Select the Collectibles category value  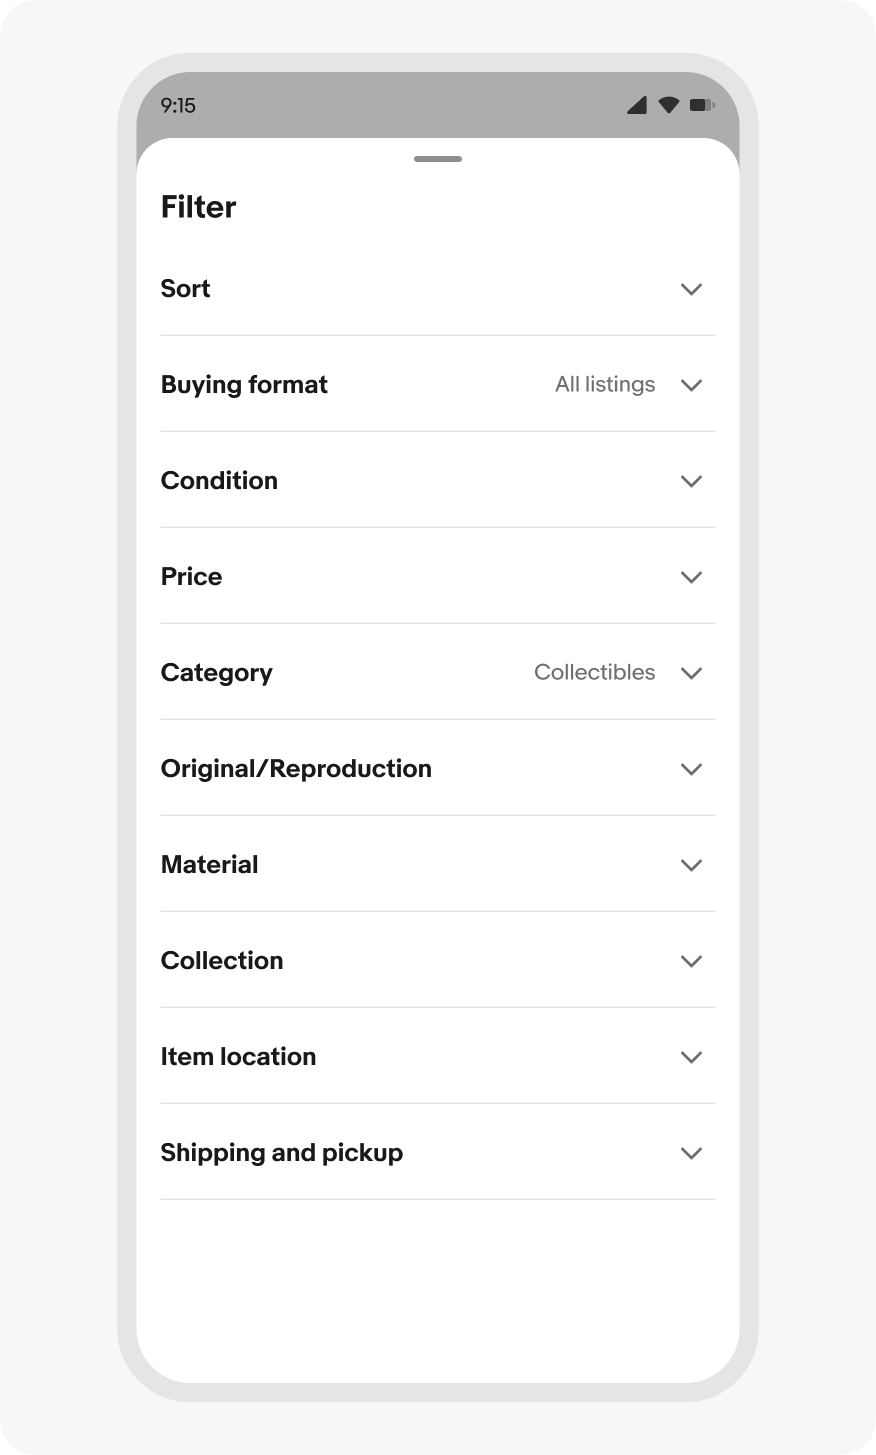594,672
